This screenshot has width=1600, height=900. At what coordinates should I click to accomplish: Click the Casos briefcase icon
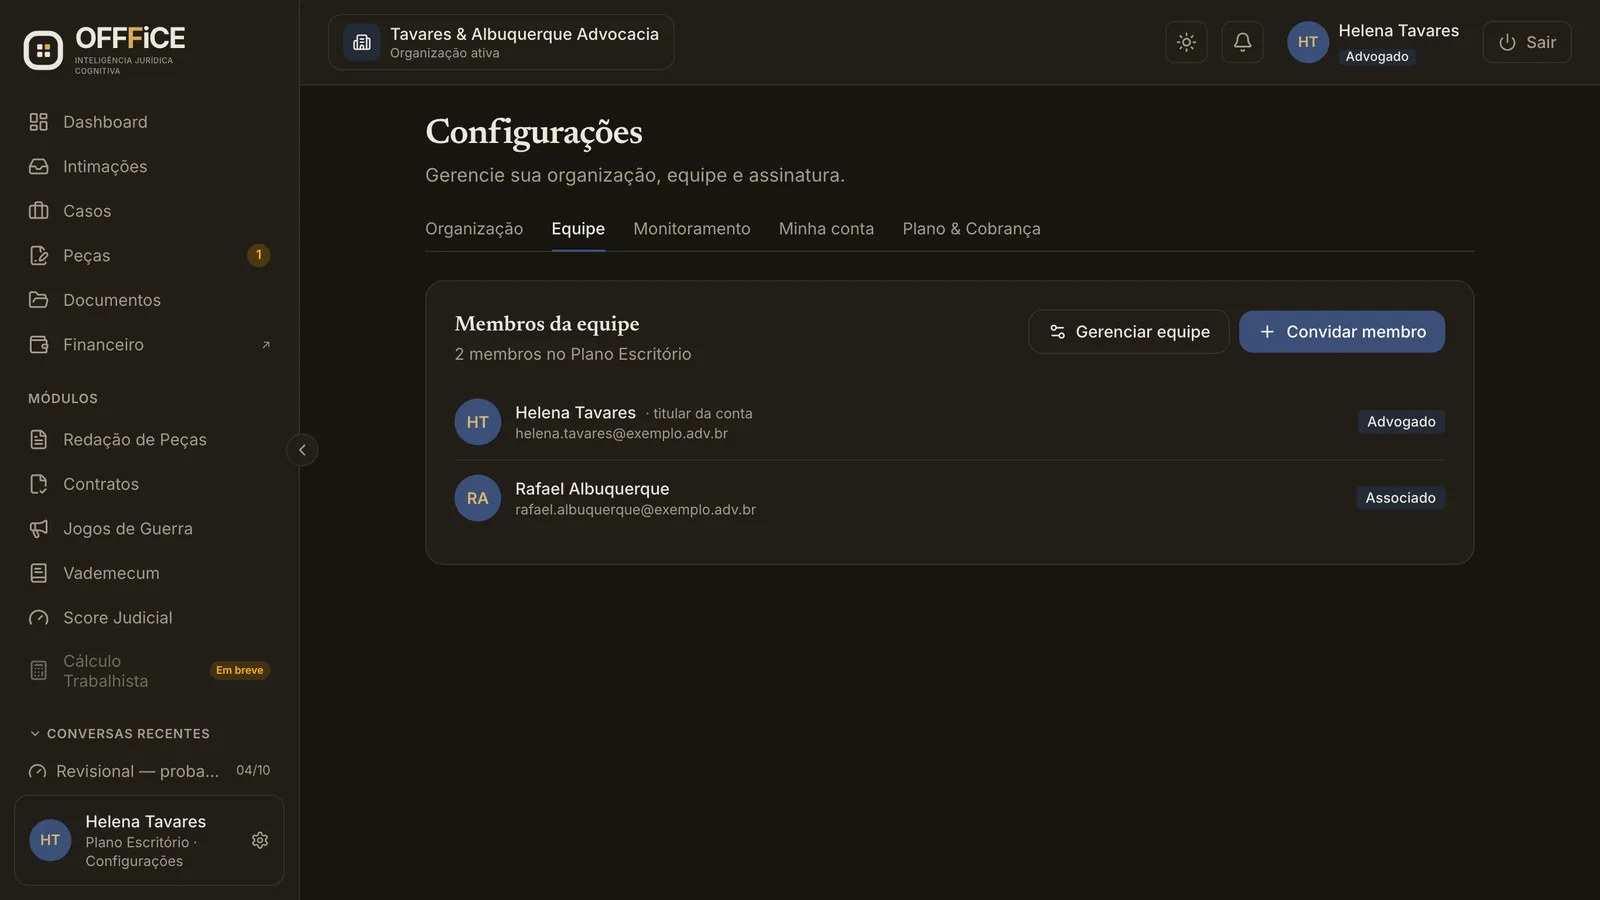(x=39, y=211)
